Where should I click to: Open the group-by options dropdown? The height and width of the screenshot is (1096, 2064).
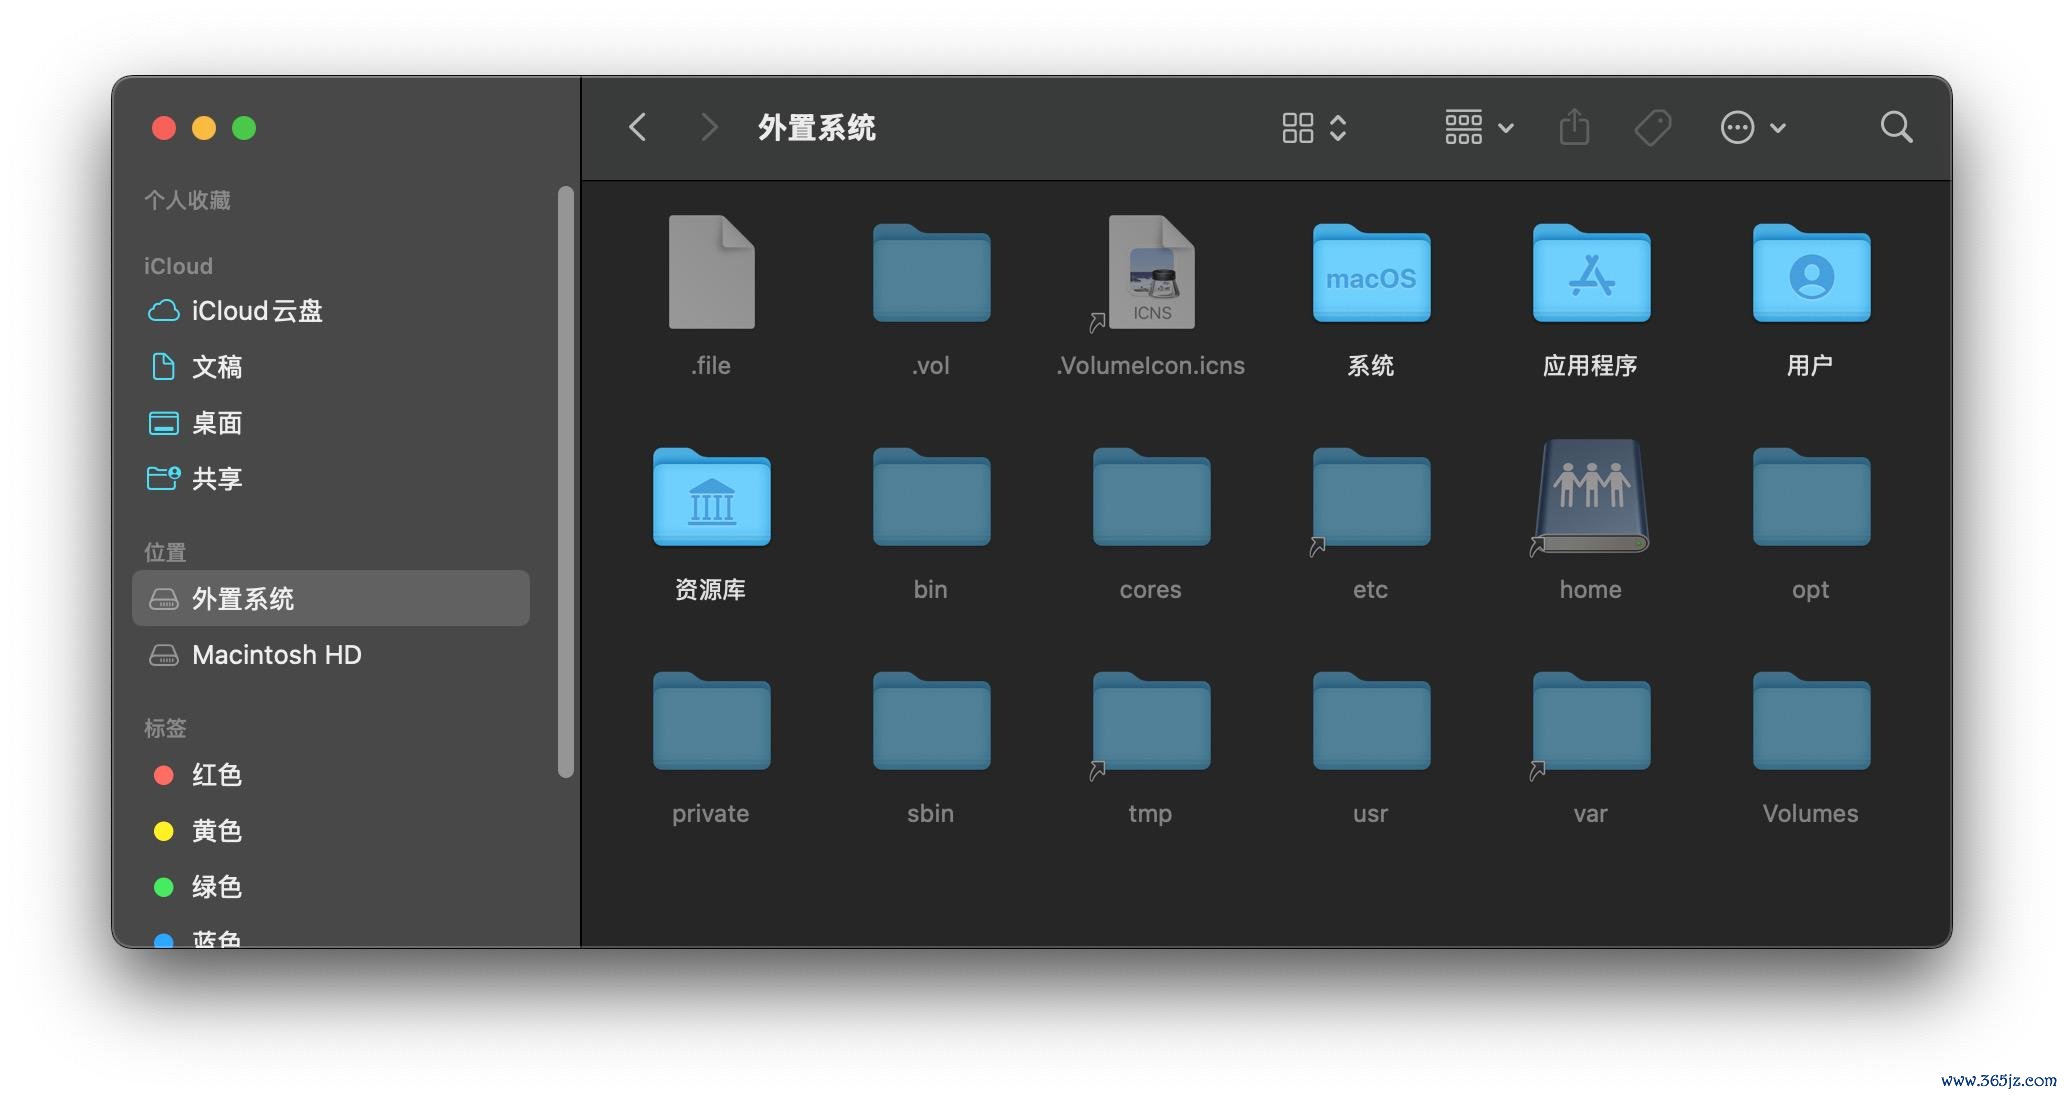click(1479, 128)
